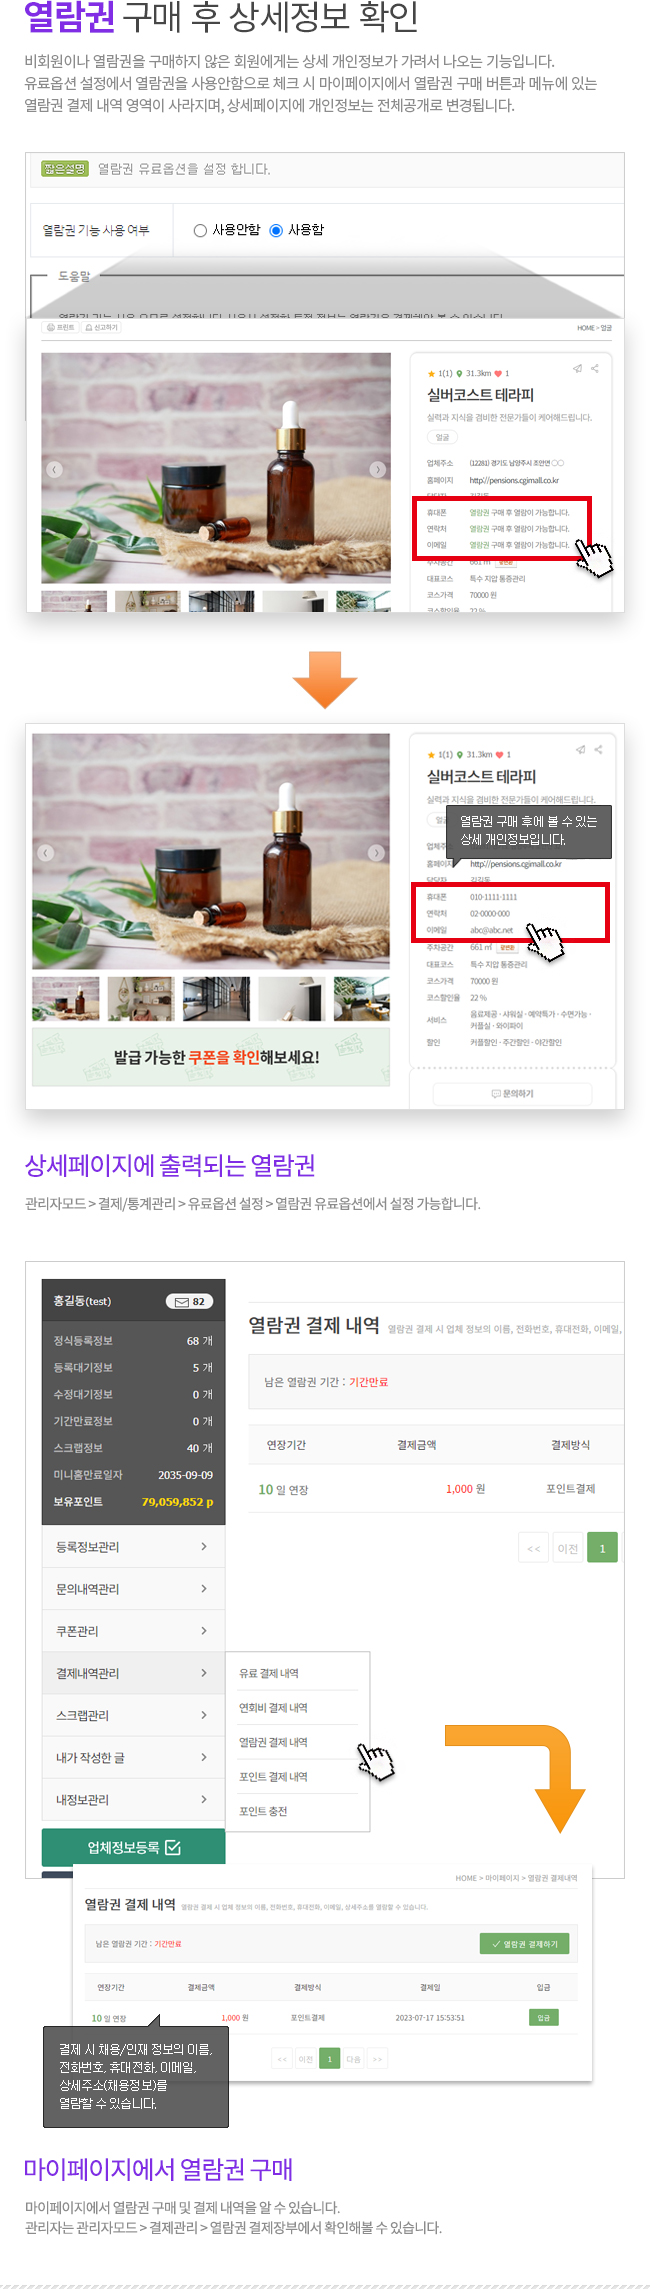The width and height of the screenshot is (650, 2289).
Task: Click 스크랩정보 count row
Action: tap(133, 1448)
